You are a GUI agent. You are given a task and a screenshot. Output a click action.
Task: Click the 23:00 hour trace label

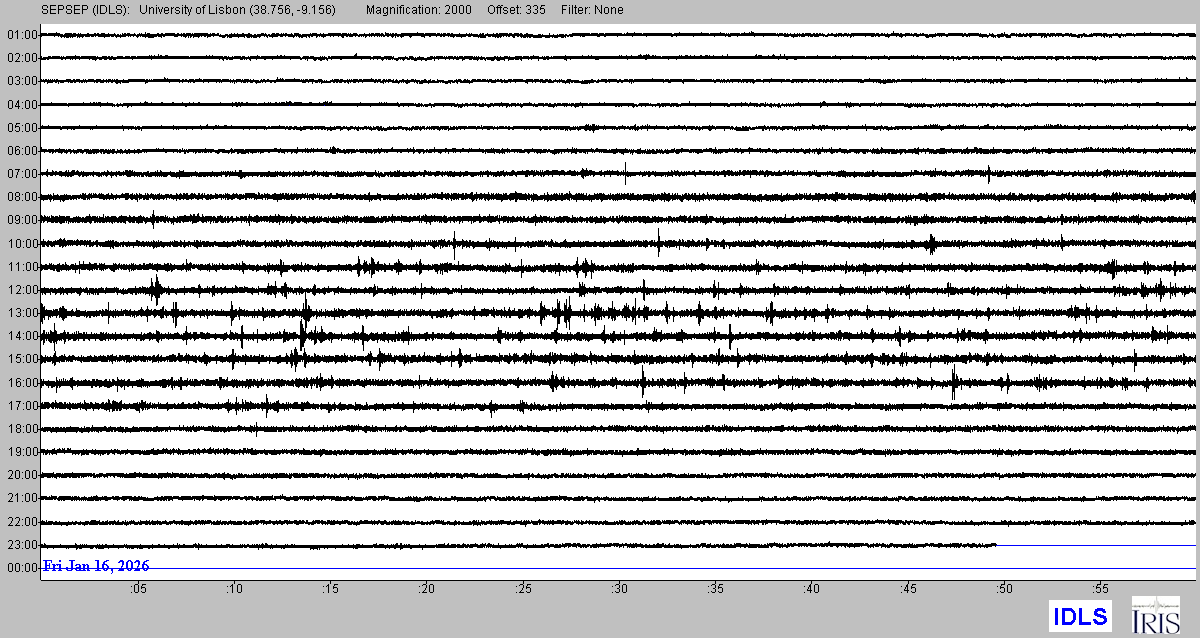coord(22,545)
